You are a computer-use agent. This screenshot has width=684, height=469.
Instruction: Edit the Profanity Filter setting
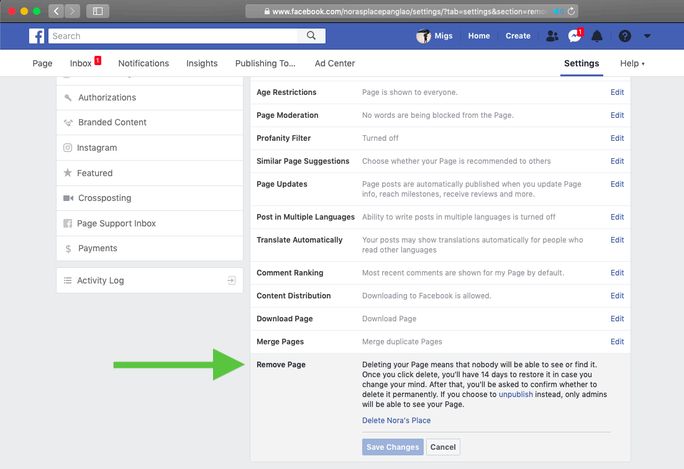[x=617, y=138]
